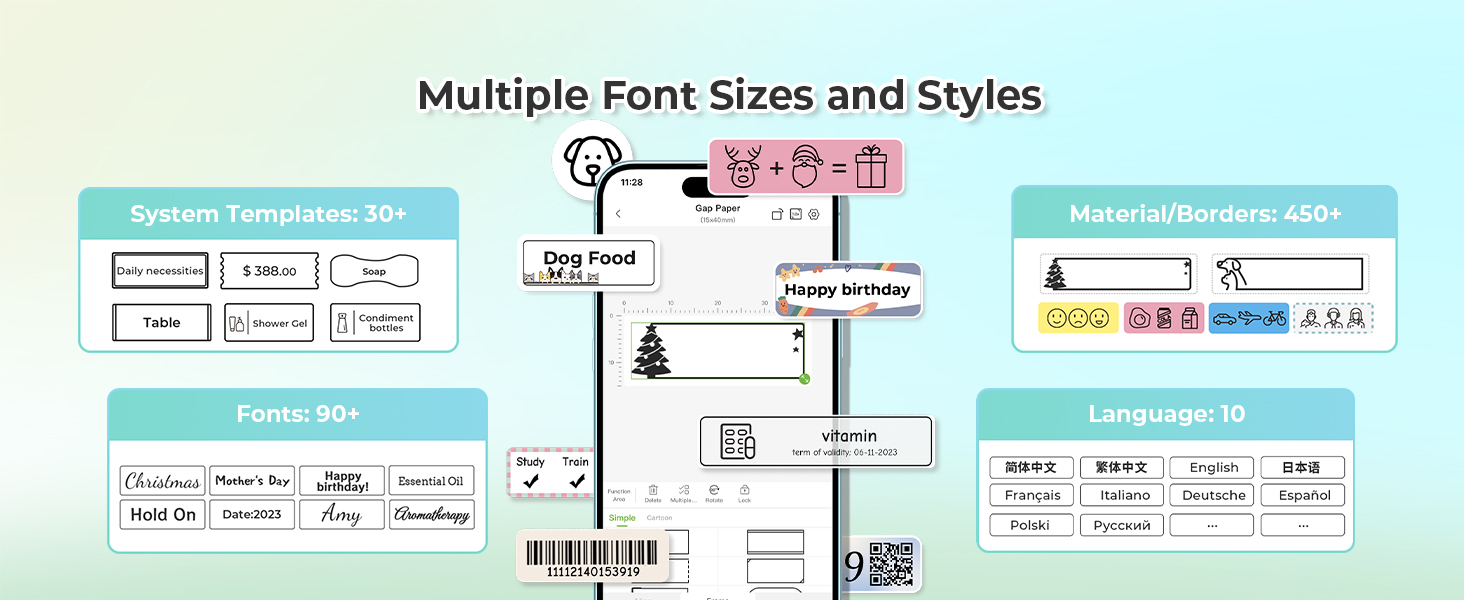Select Polski language
This screenshot has width=1464, height=600.
[x=1032, y=525]
